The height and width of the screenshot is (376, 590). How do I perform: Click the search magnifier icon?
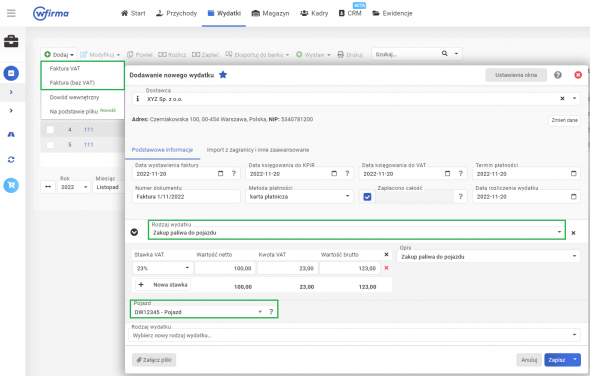pyautogui.click(x=444, y=54)
